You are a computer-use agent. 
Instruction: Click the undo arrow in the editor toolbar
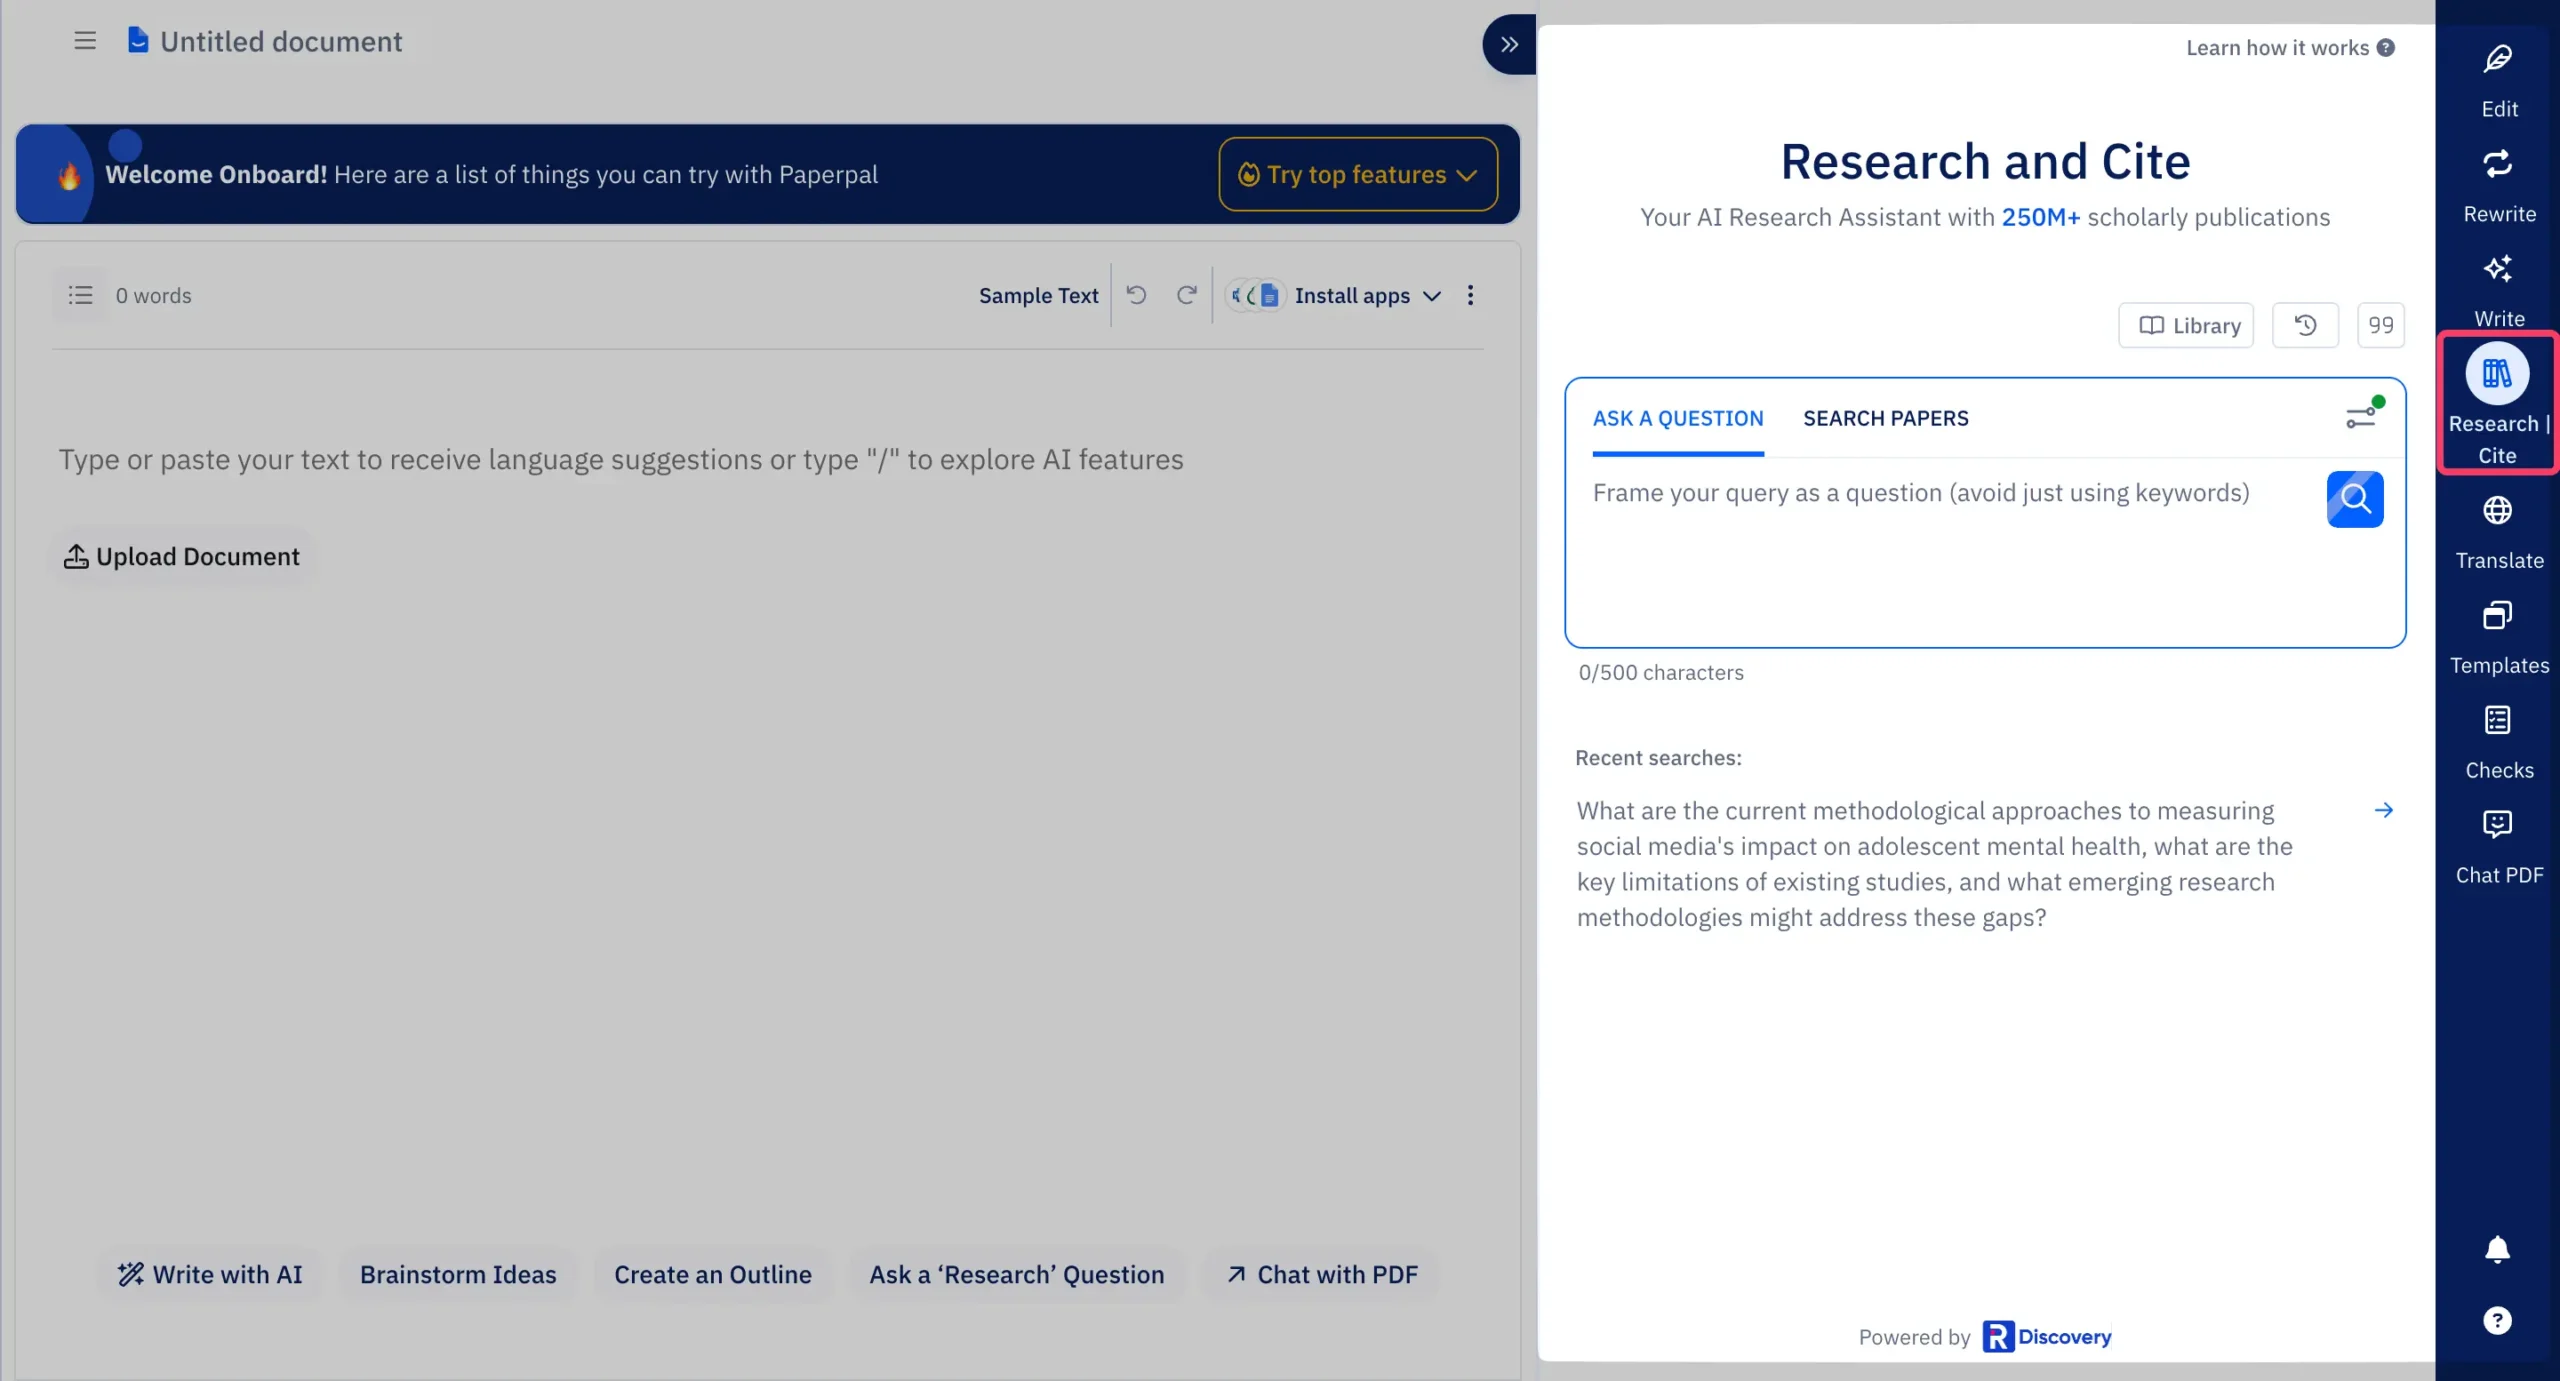1136,295
